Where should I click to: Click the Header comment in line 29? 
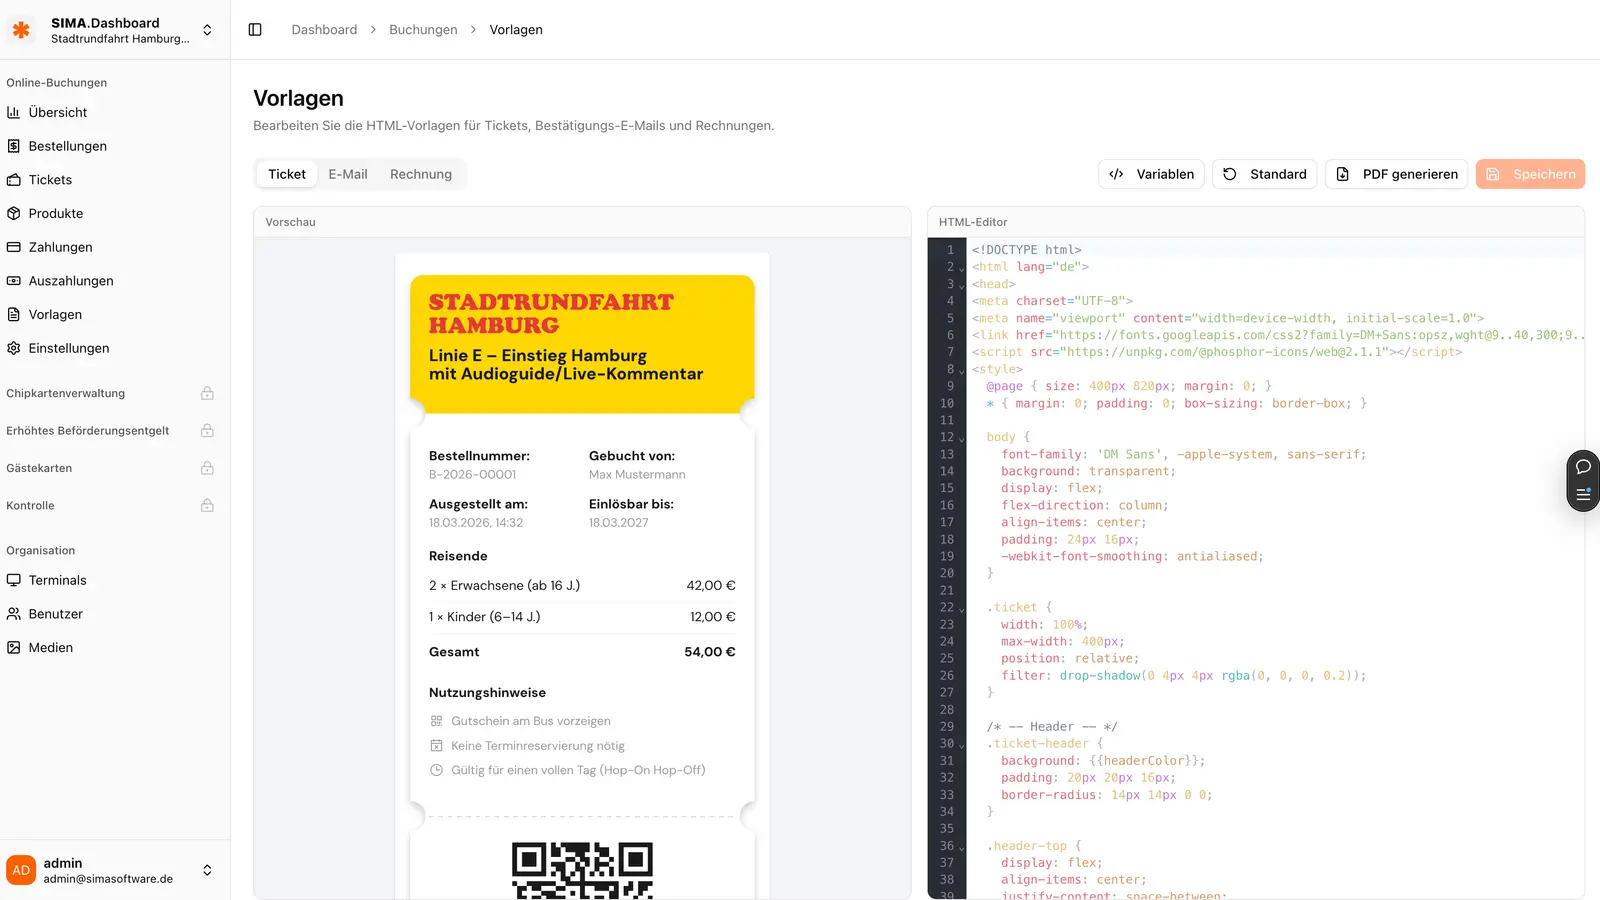tap(1052, 727)
